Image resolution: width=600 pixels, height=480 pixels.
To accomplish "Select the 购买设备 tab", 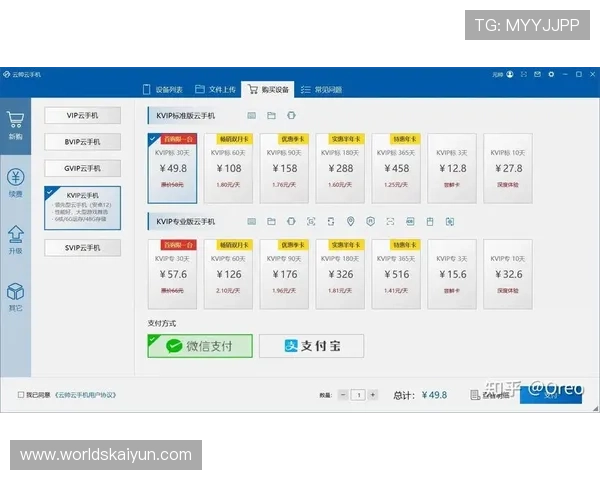I will point(268,90).
